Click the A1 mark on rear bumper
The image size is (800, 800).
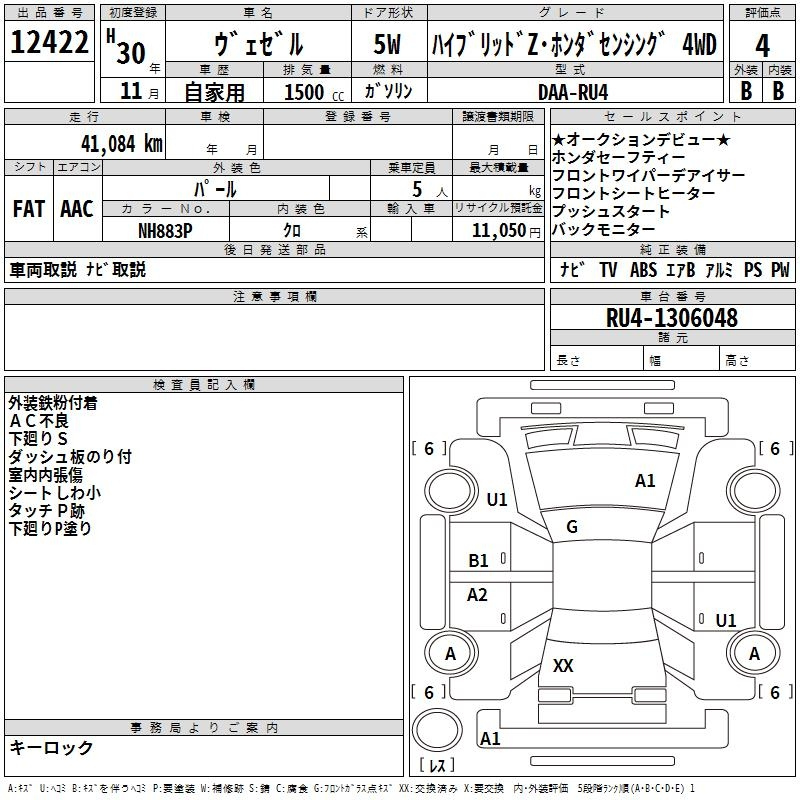(490, 738)
